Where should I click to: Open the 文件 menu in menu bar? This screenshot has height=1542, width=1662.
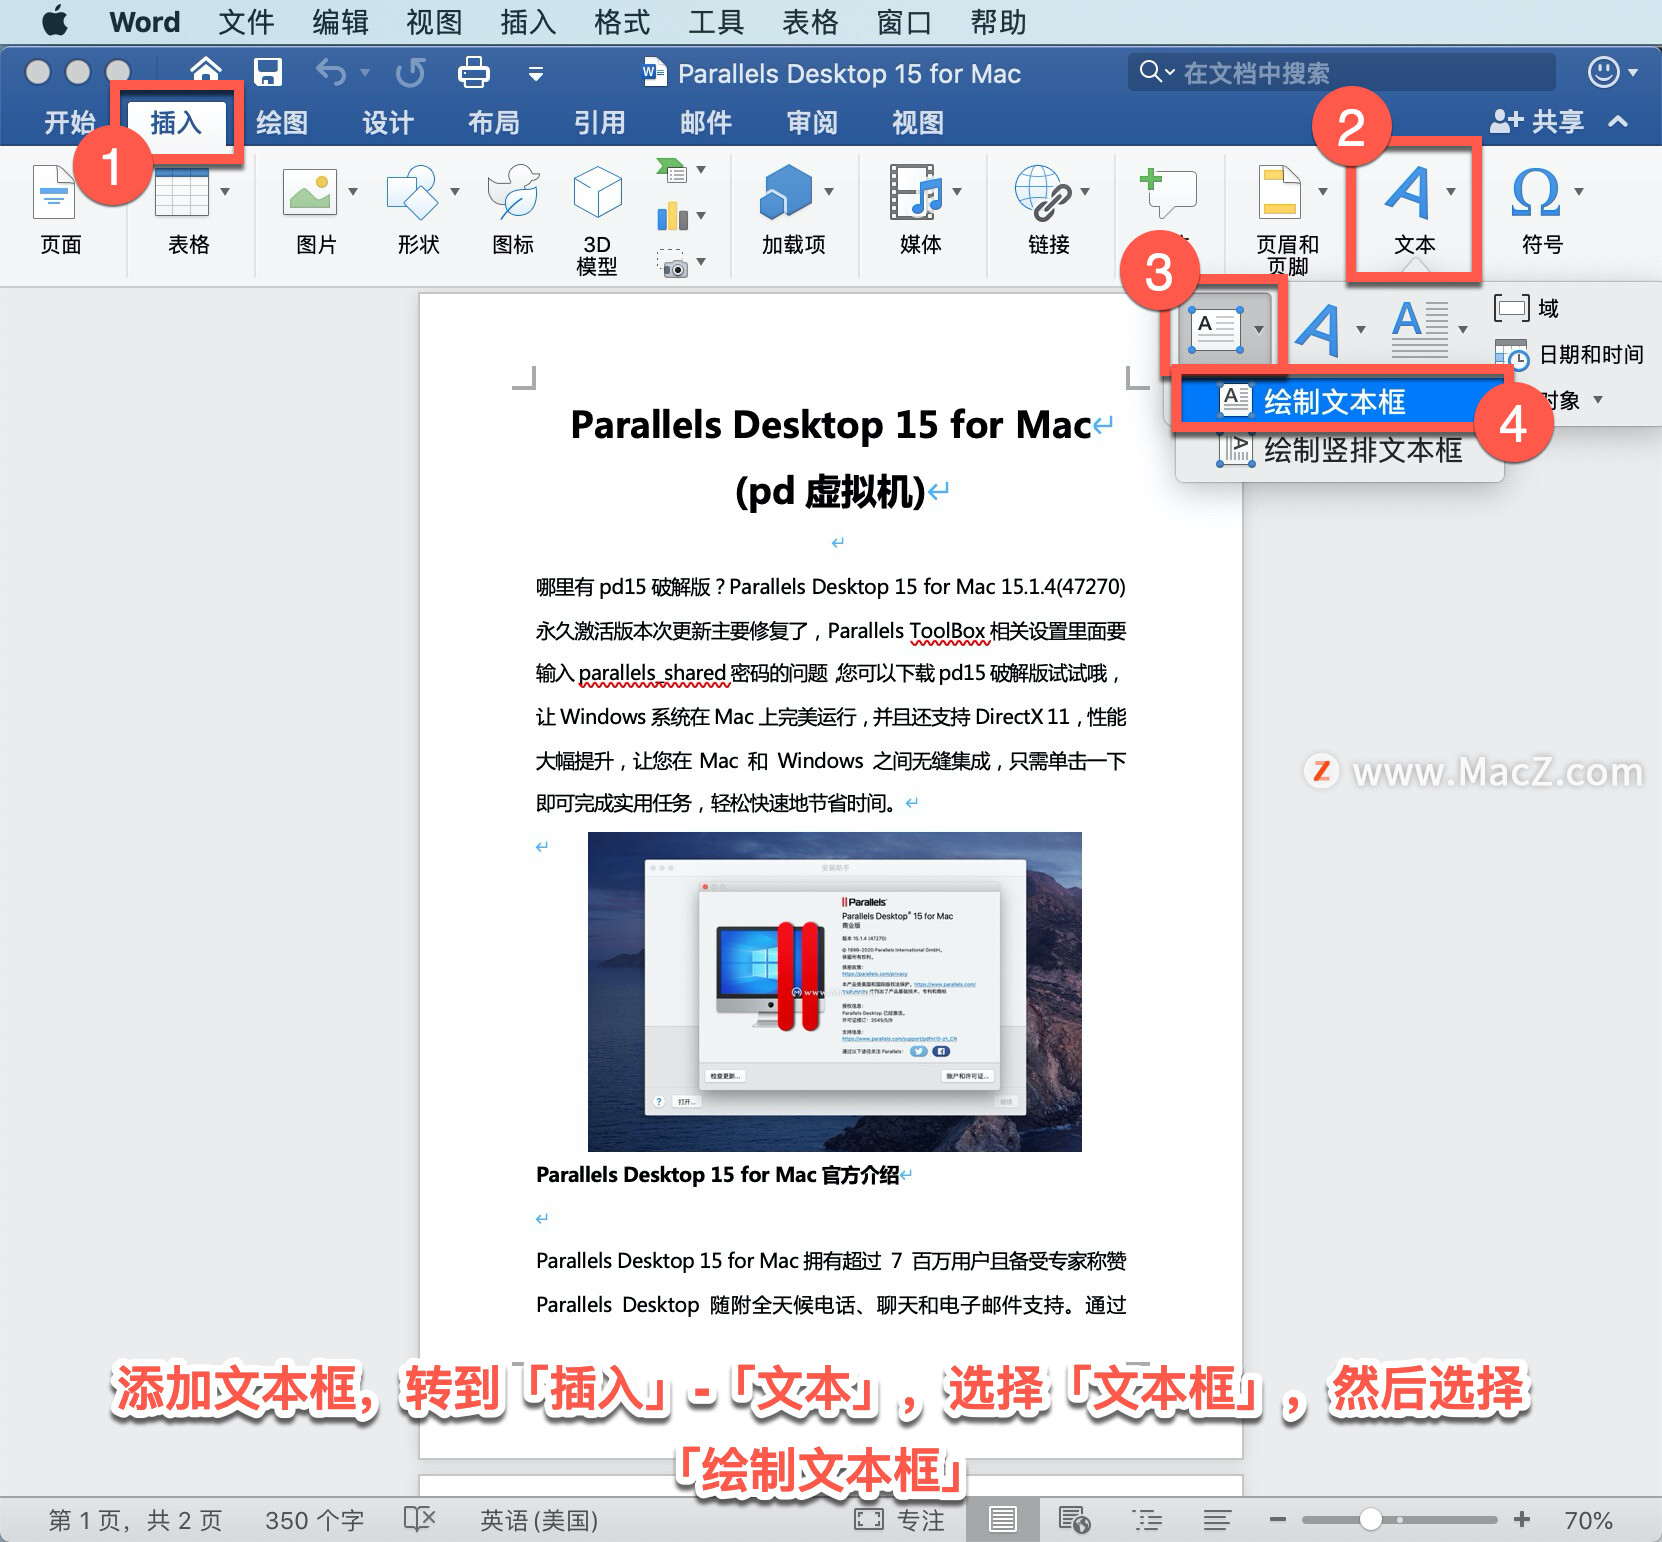coord(246,21)
